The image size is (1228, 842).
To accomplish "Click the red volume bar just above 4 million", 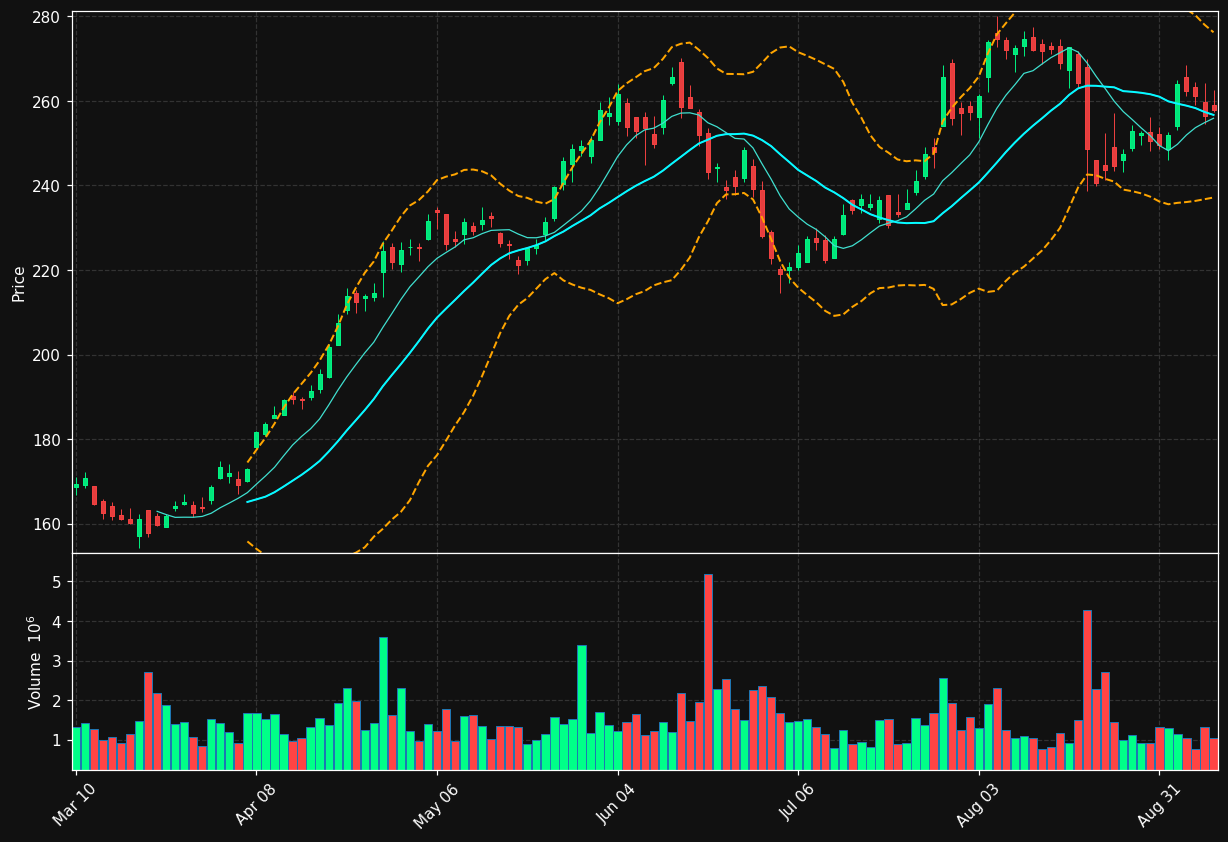I will click(x=1087, y=690).
